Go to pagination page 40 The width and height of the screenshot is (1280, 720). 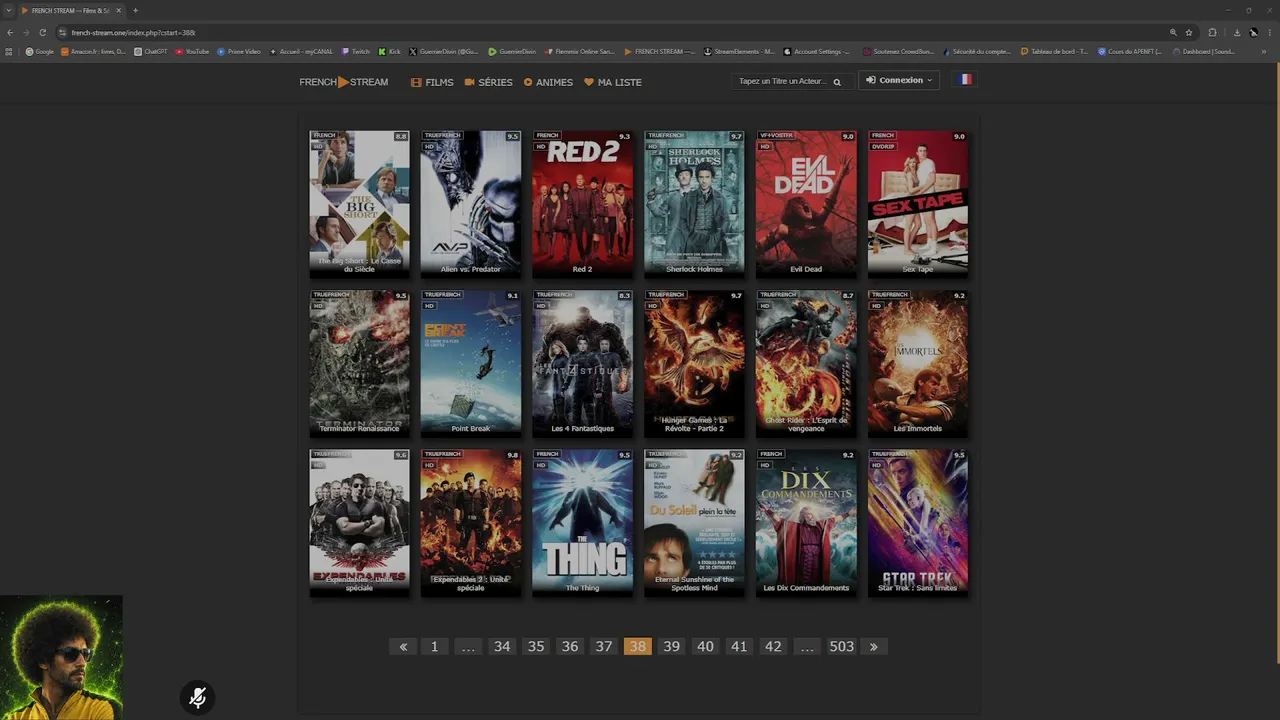705,646
